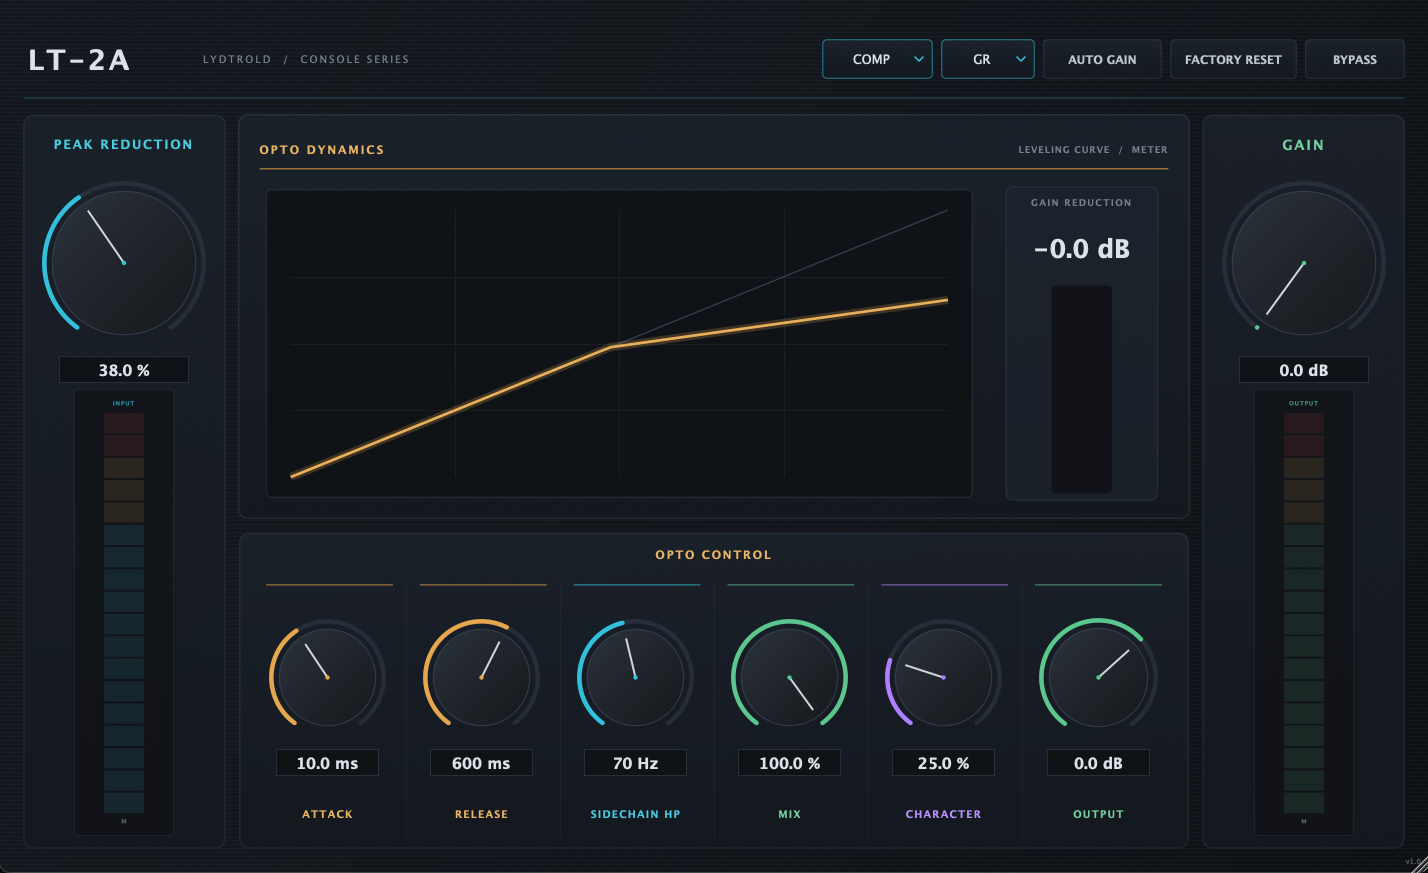The width and height of the screenshot is (1428, 873).
Task: Click the 25.0 % character value field
Action: coord(943,763)
